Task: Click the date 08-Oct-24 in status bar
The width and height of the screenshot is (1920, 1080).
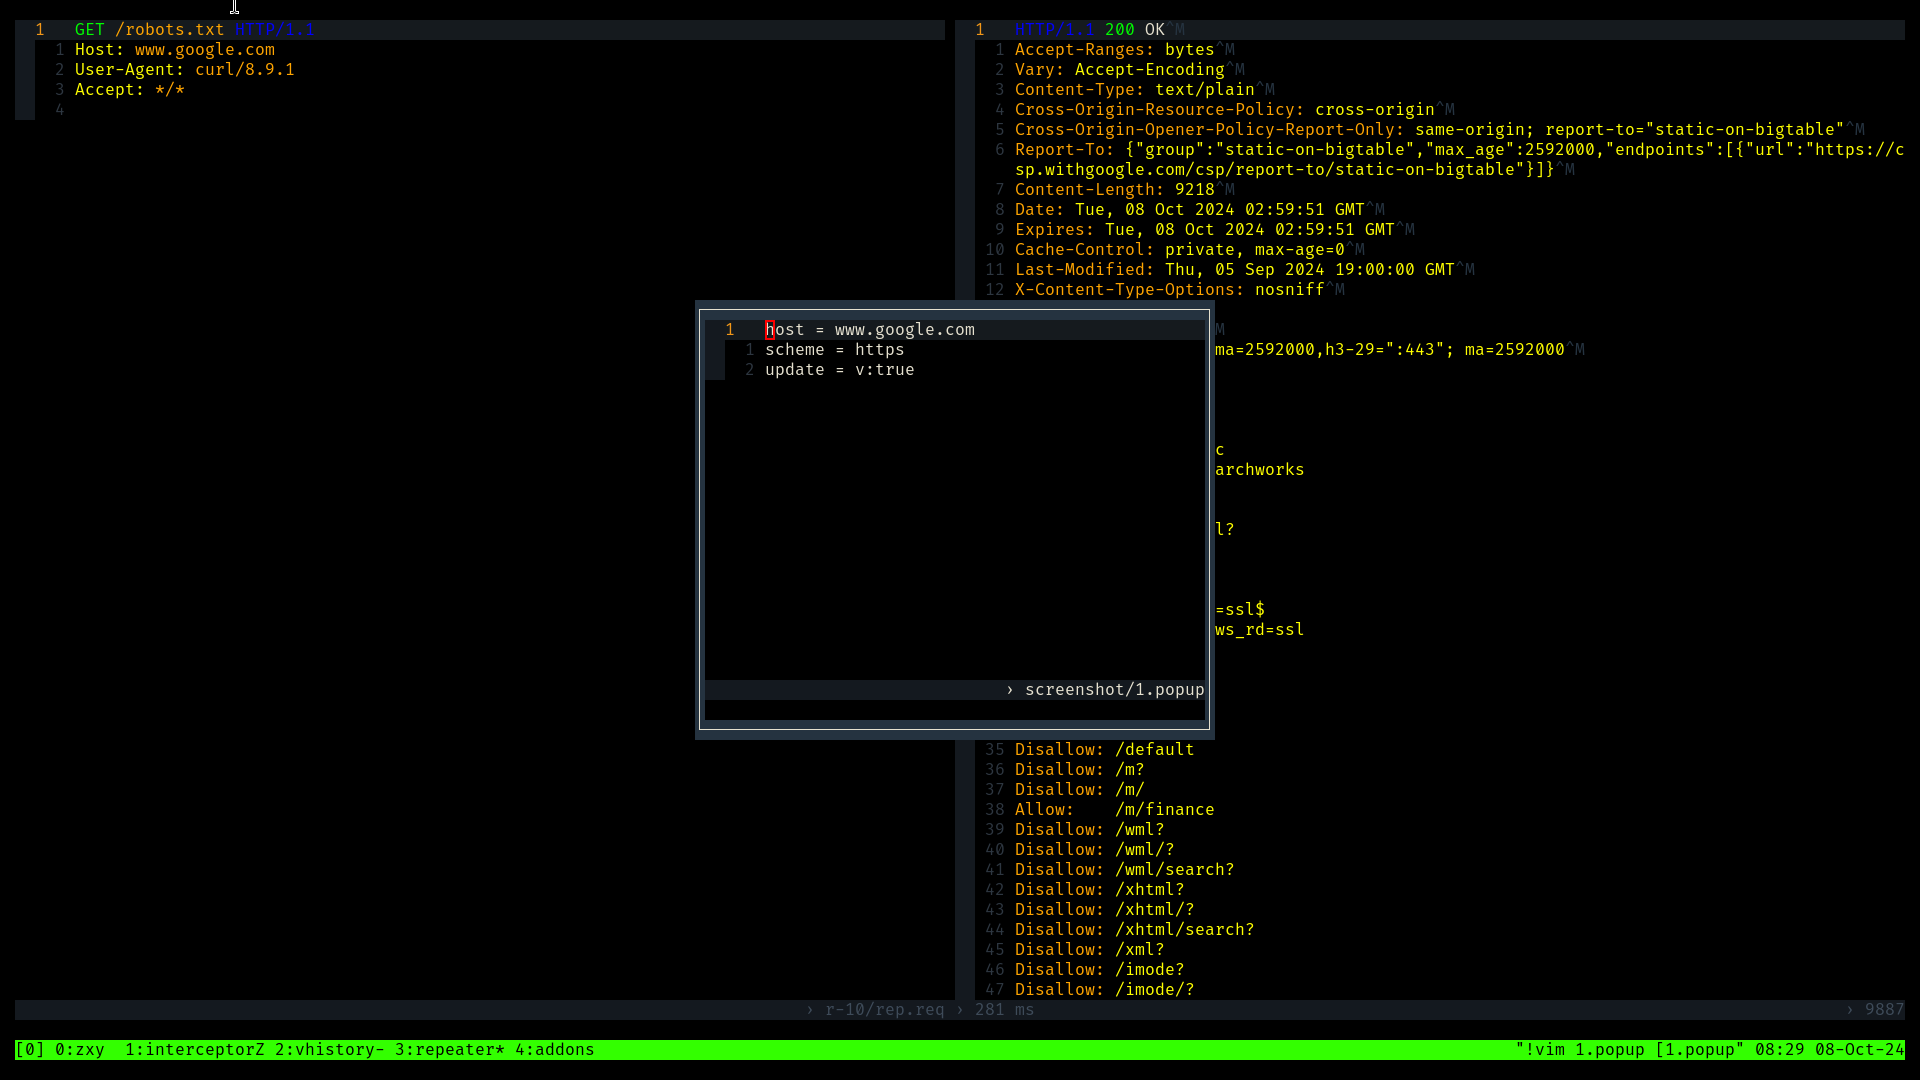Action: [1859, 1049]
